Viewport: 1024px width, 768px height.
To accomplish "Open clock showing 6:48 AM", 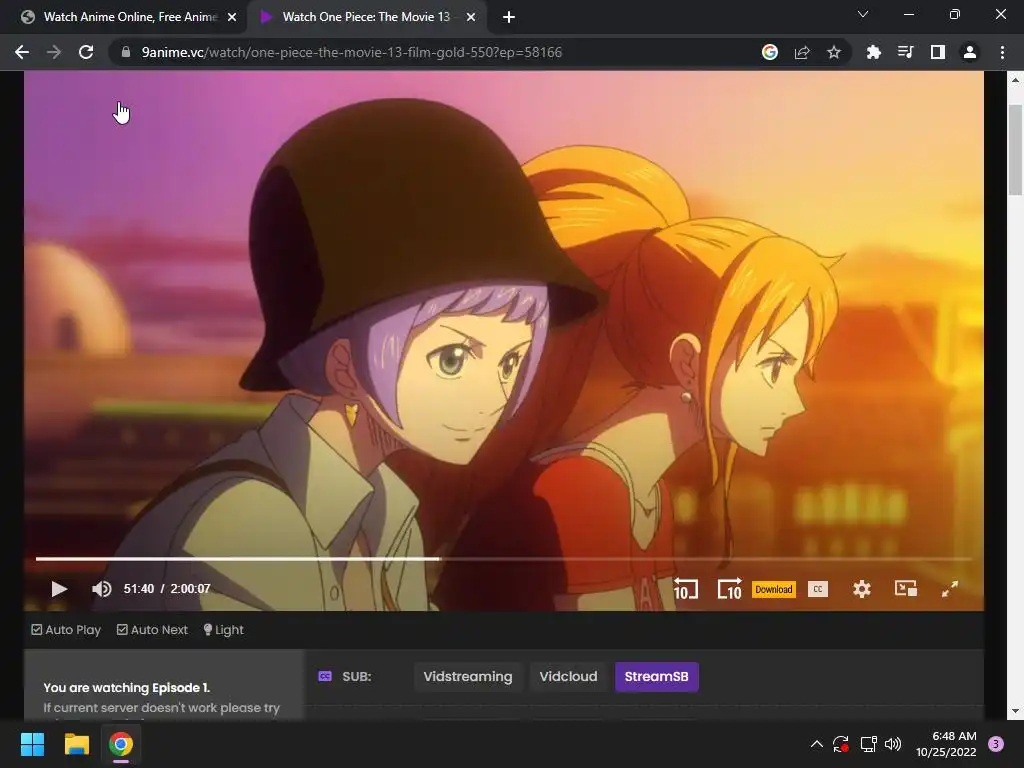I will (x=946, y=744).
